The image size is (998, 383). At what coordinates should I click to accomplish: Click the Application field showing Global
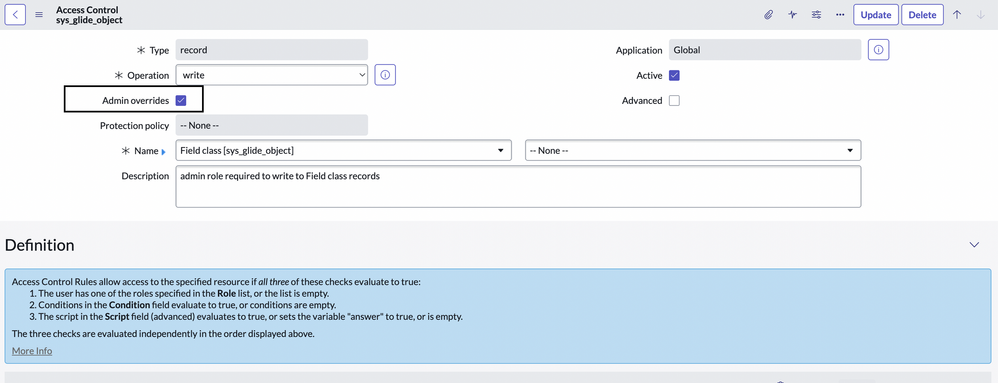click(765, 50)
